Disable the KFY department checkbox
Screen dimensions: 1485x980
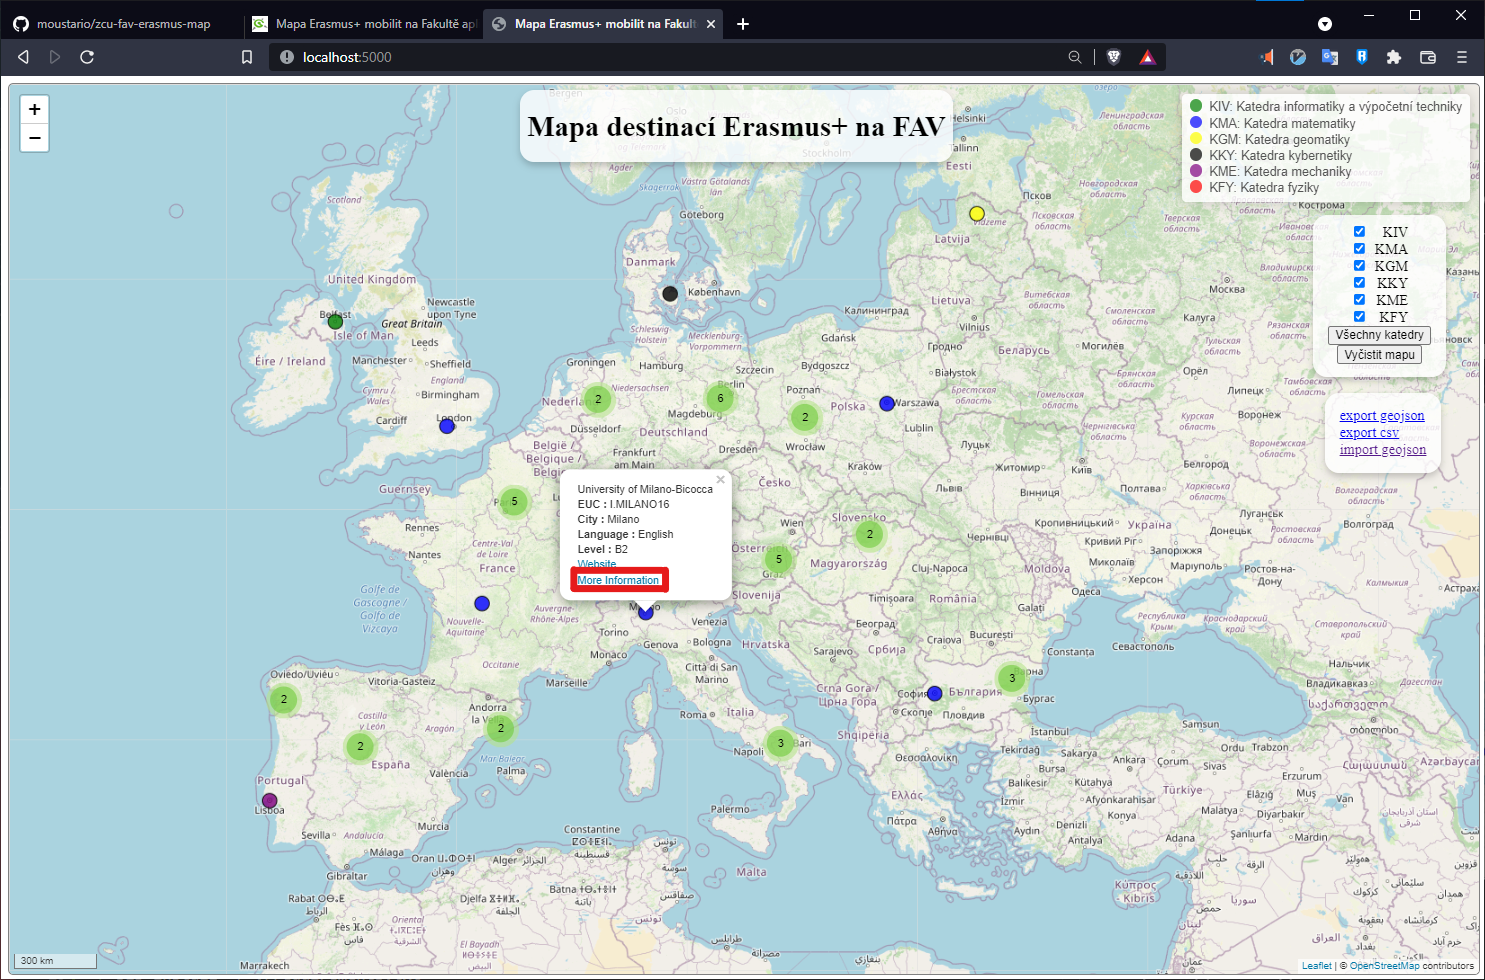tap(1359, 316)
